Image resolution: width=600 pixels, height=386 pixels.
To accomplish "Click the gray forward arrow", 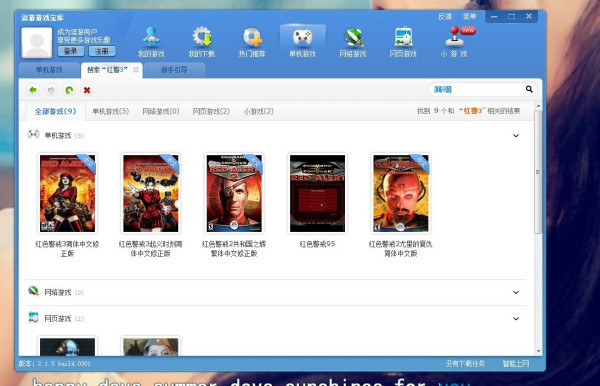I will (51, 90).
